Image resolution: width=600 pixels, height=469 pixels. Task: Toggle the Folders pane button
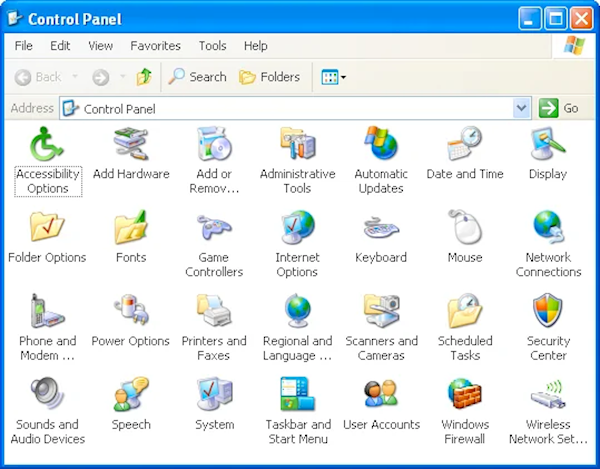click(269, 77)
